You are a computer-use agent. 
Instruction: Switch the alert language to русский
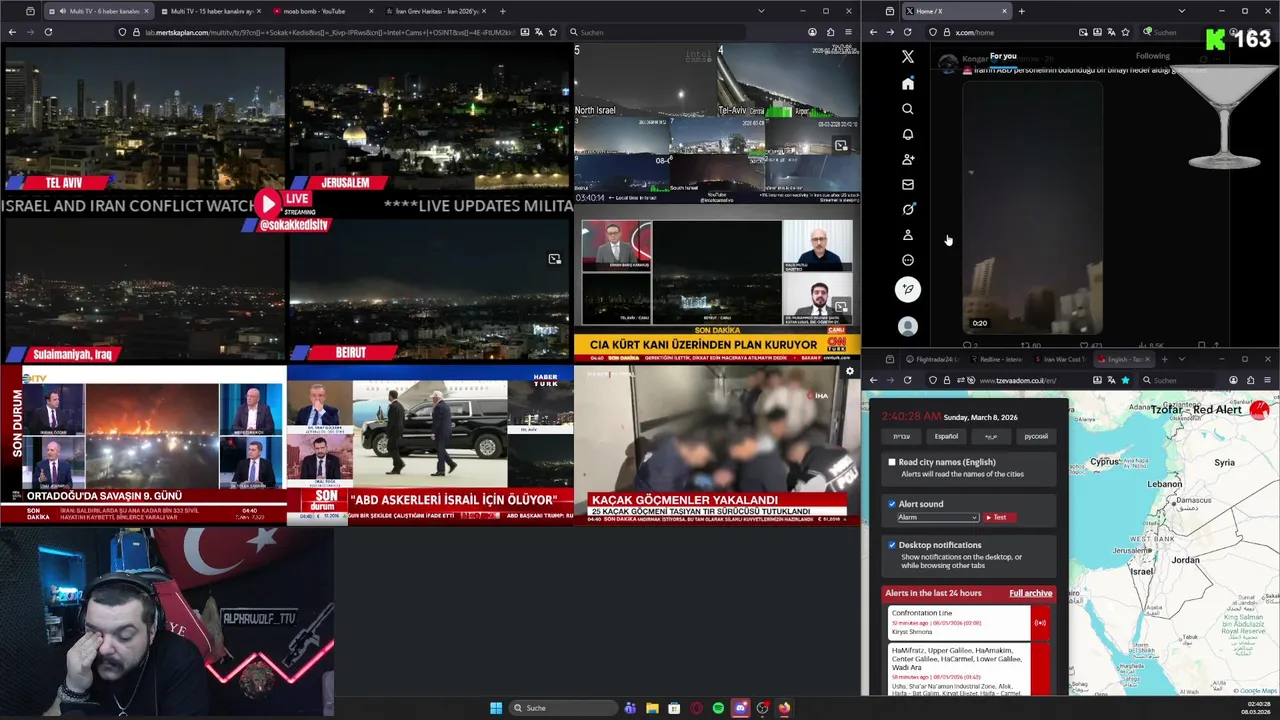click(x=1036, y=436)
